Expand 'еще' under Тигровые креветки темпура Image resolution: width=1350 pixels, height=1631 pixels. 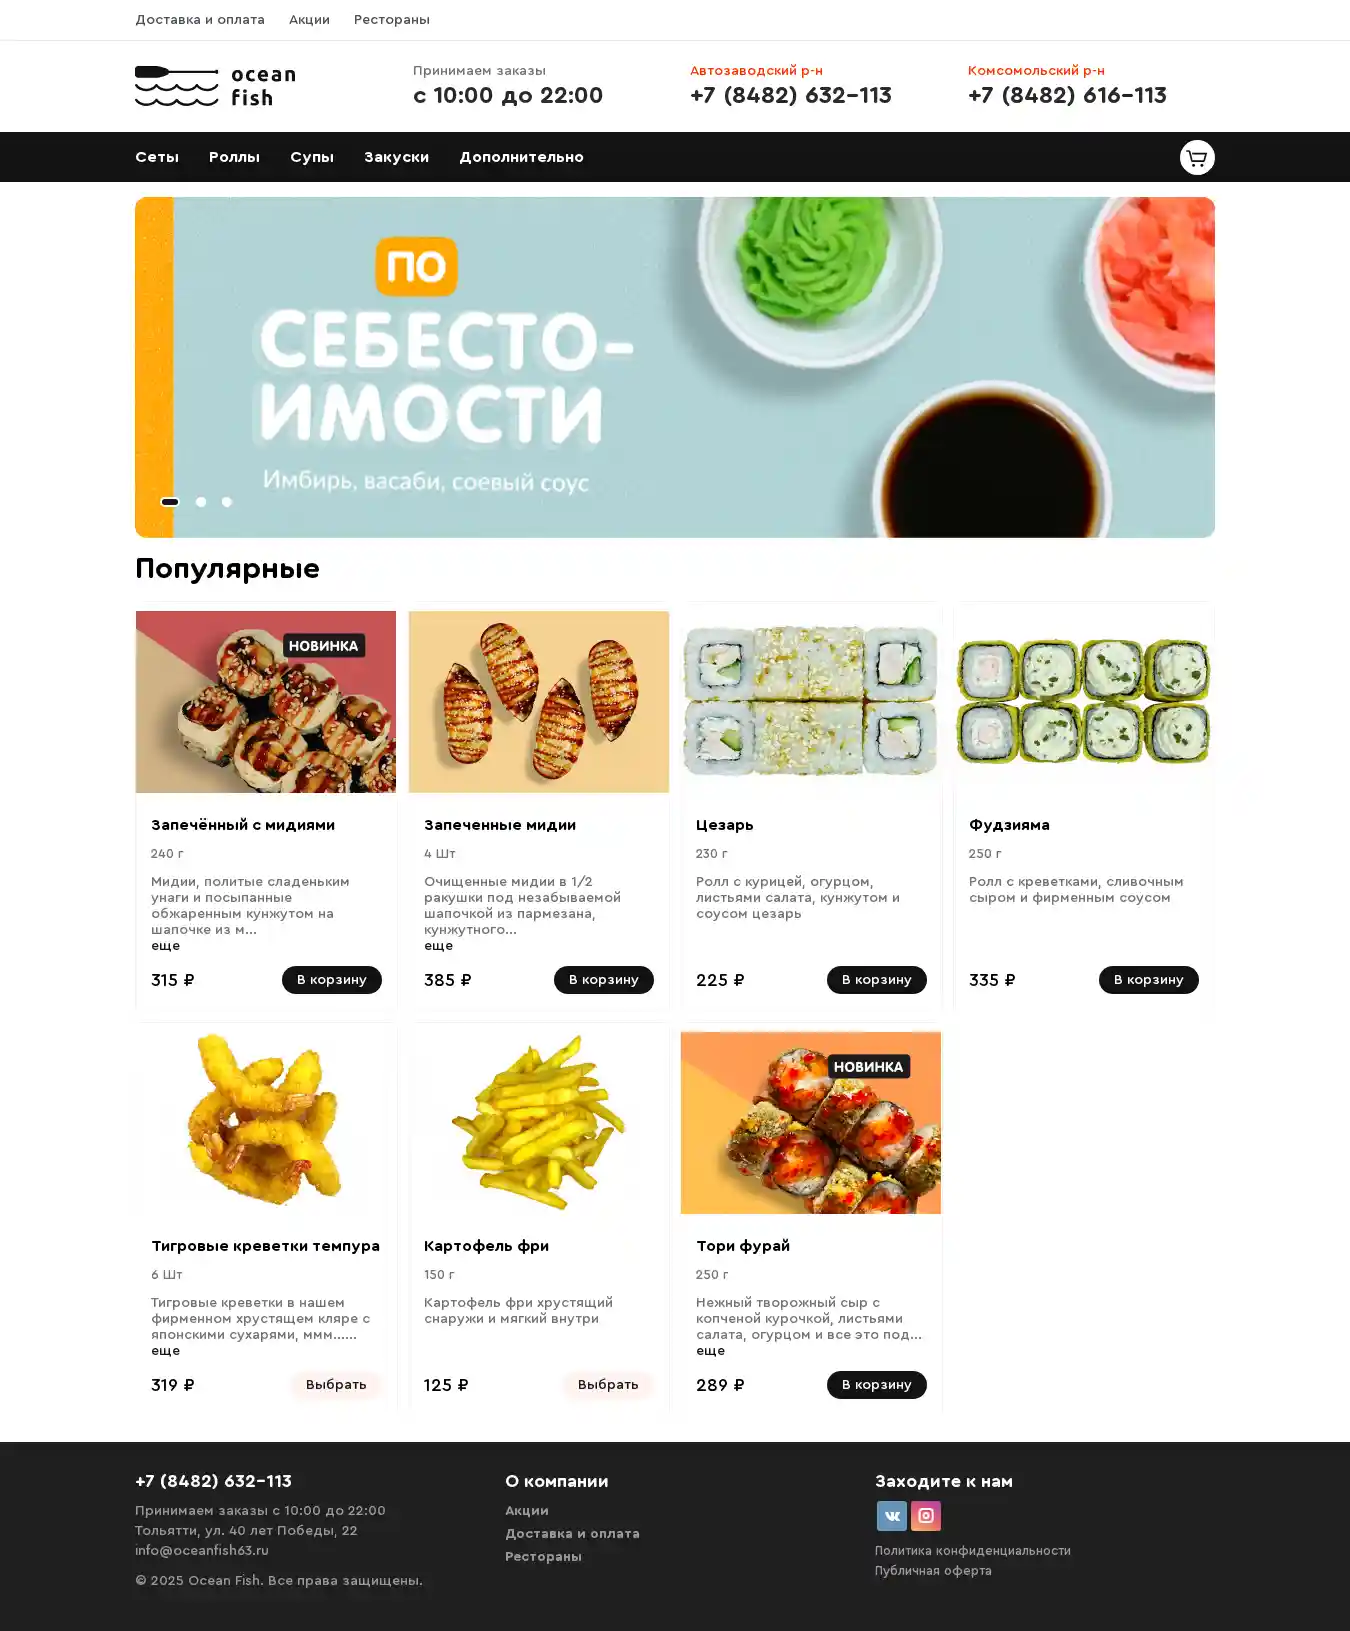(166, 1350)
